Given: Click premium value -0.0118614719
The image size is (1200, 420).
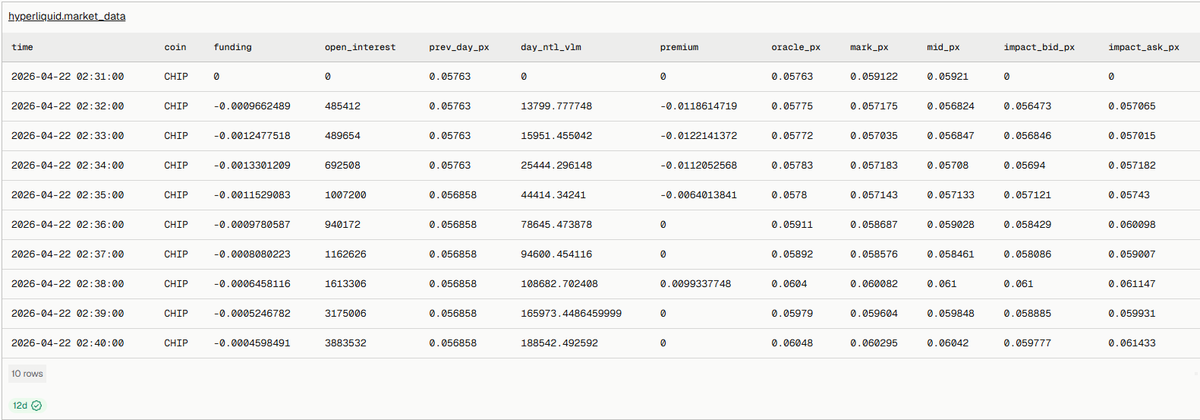Looking at the screenshot, I should [x=699, y=106].
